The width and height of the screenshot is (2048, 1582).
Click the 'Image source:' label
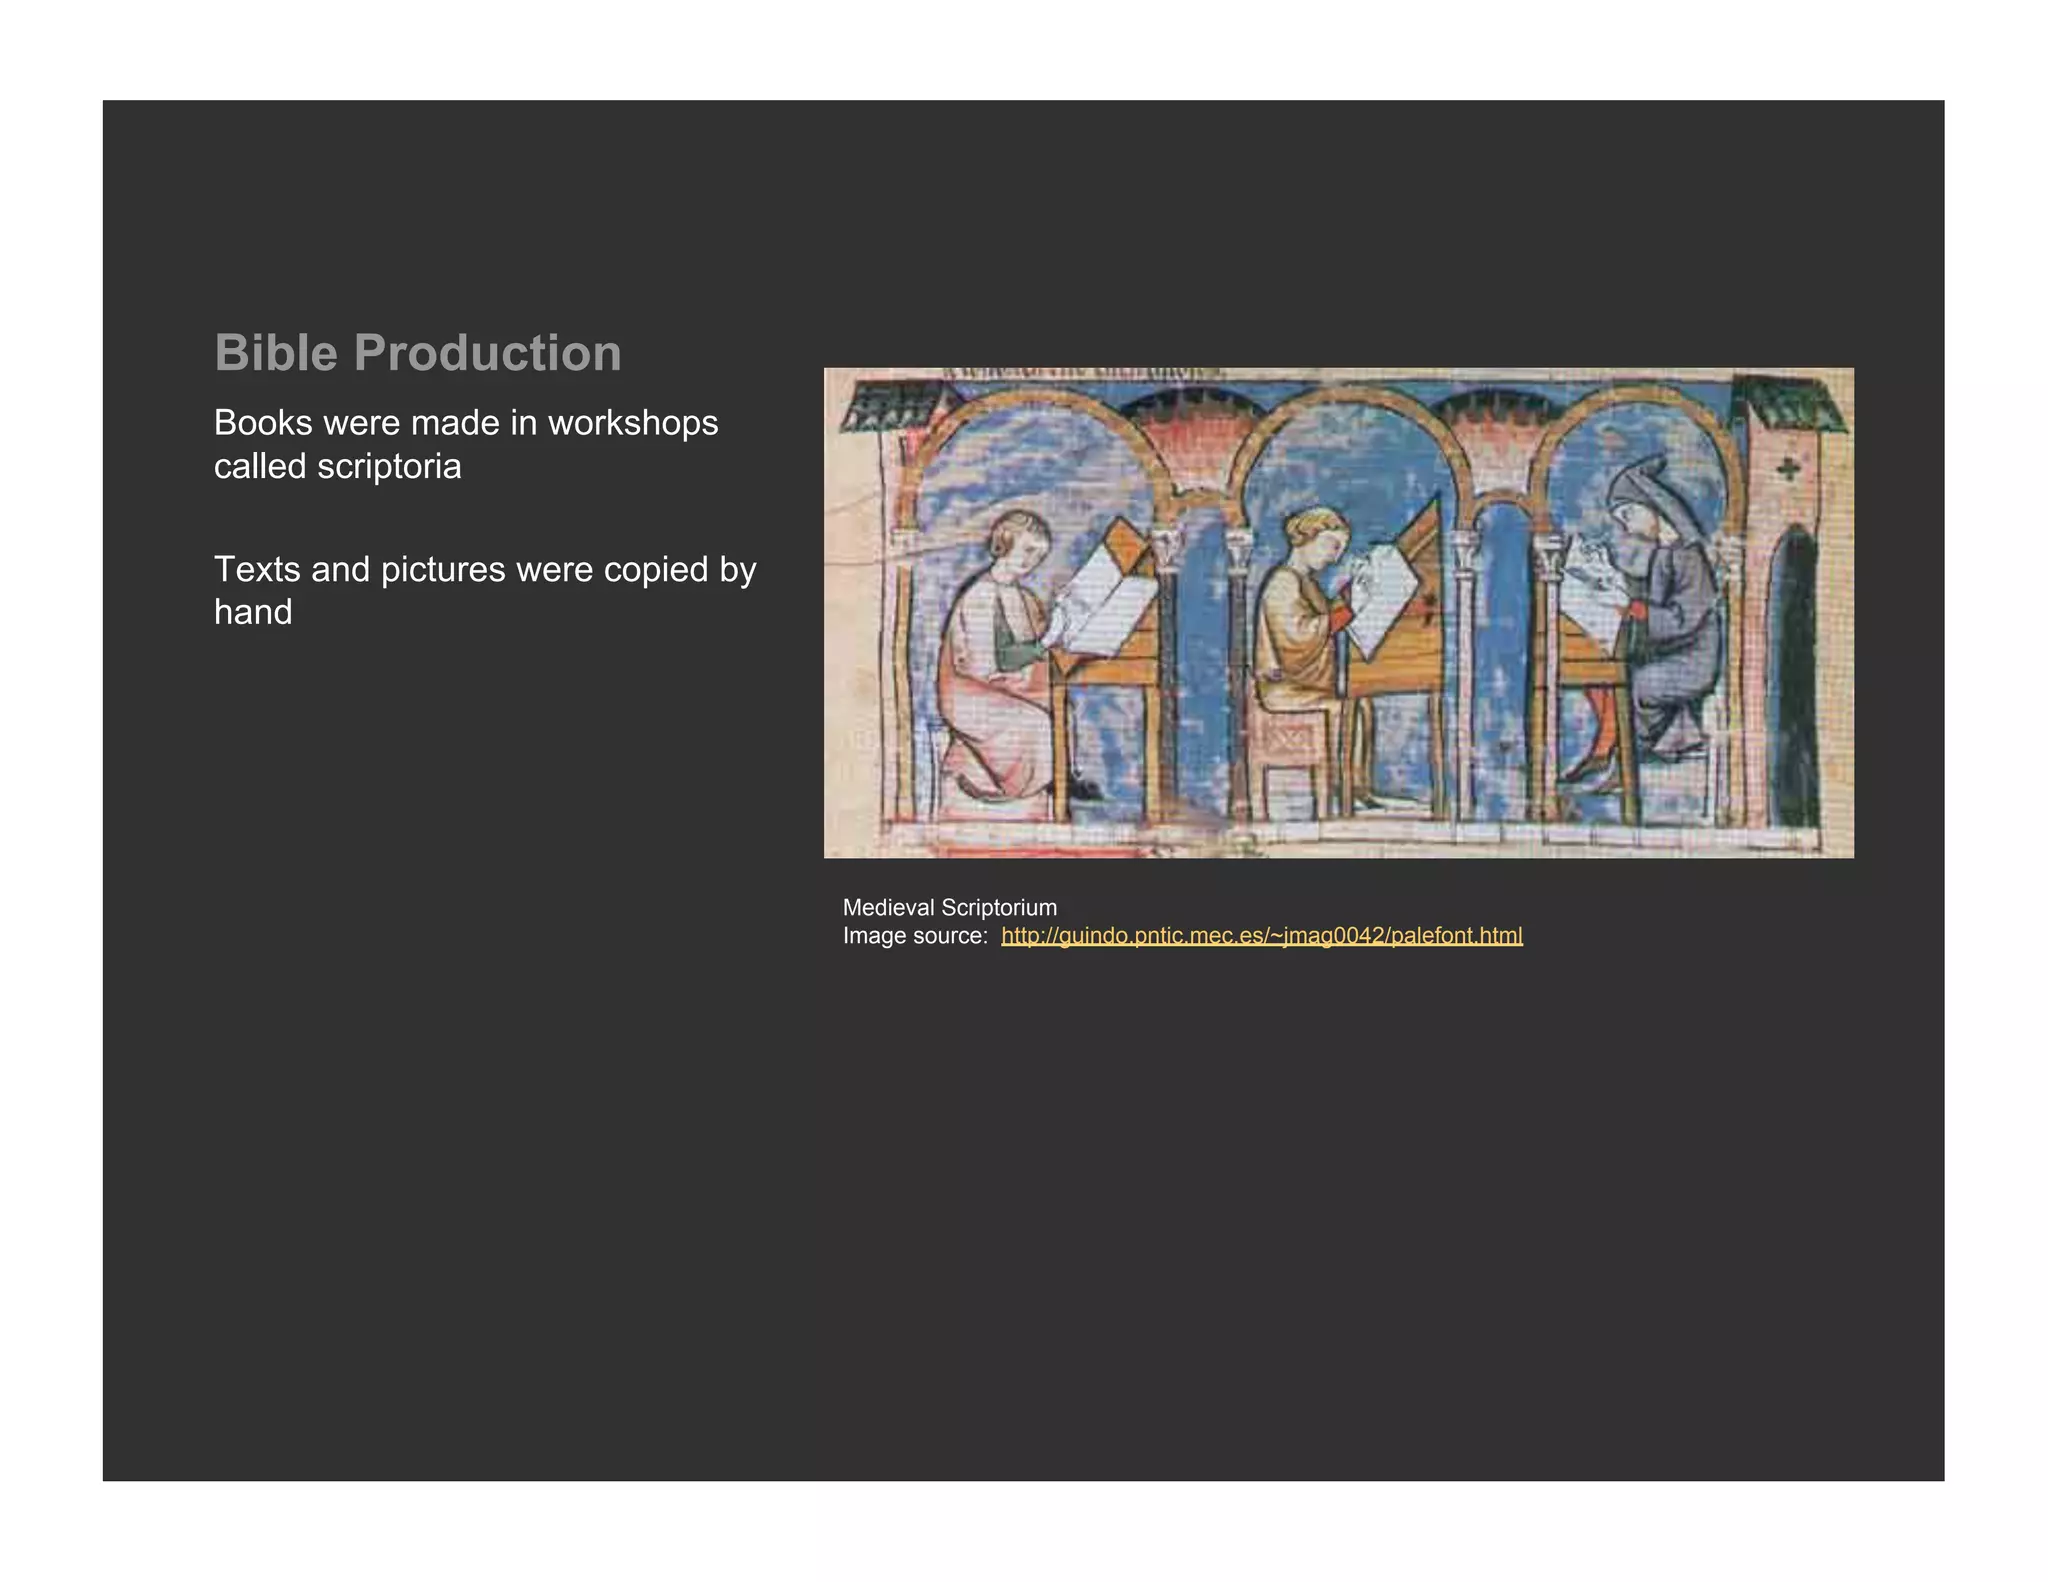(x=915, y=936)
